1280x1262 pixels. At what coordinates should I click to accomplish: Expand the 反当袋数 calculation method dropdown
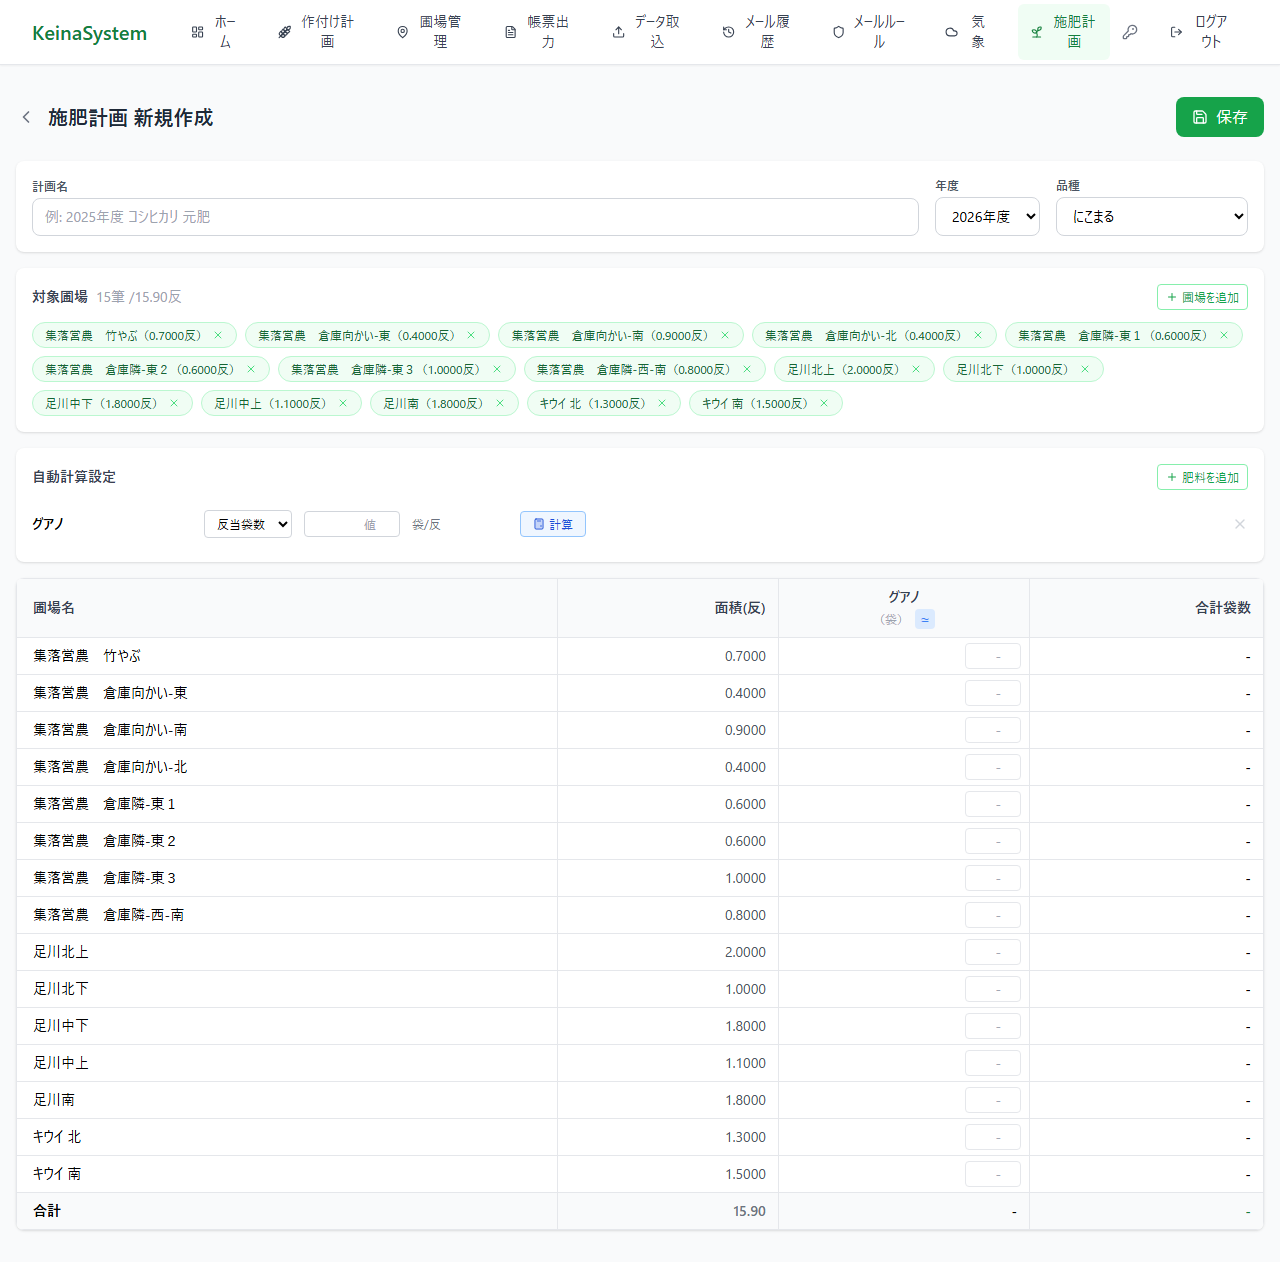point(248,524)
